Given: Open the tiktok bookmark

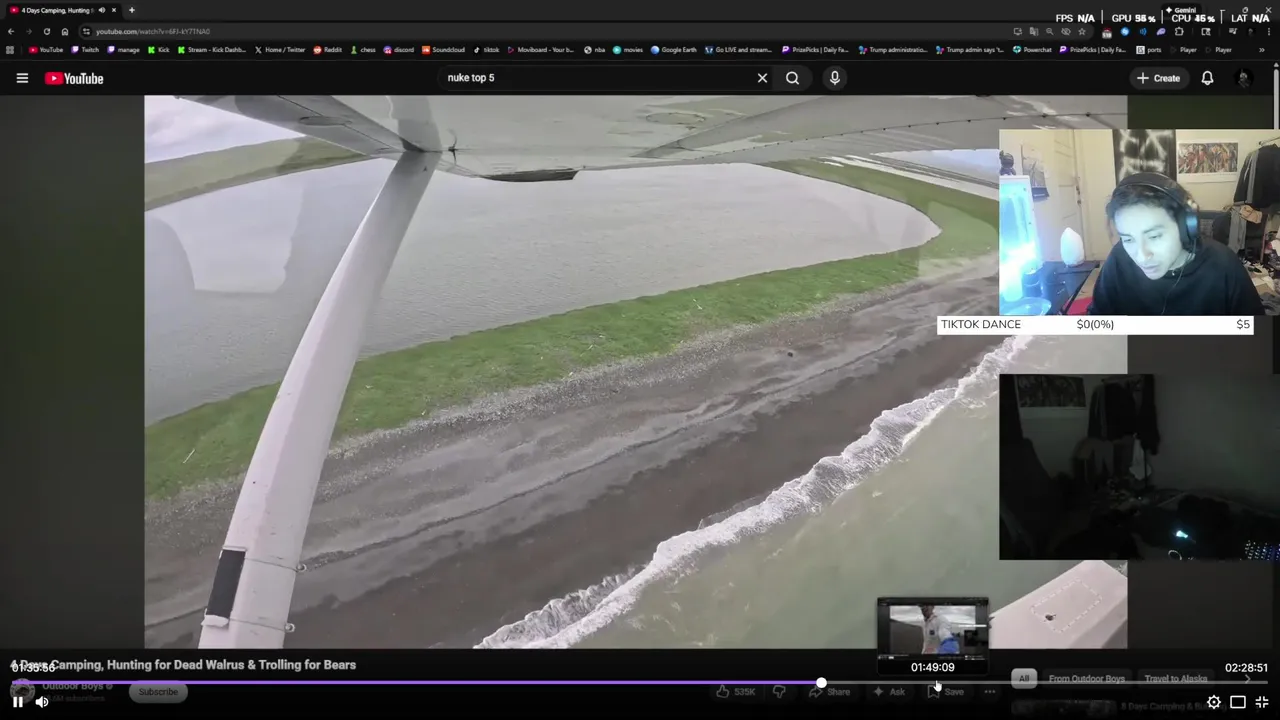Looking at the screenshot, I should click(x=487, y=49).
